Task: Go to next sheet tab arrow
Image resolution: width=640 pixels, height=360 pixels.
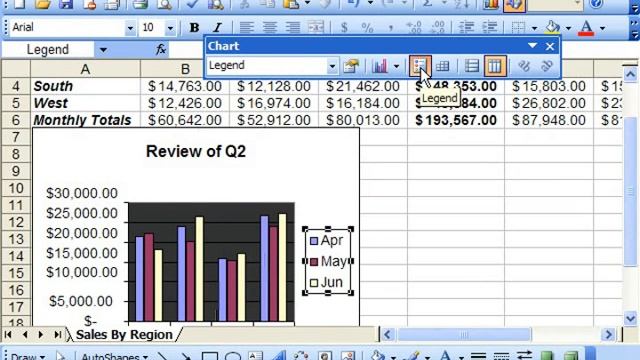Action: (41, 335)
